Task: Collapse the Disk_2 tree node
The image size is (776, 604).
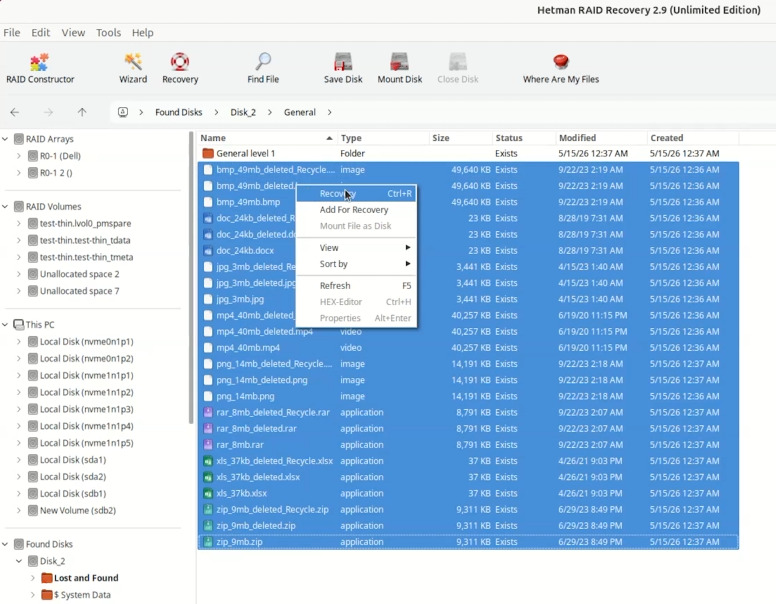Action: tap(19, 561)
